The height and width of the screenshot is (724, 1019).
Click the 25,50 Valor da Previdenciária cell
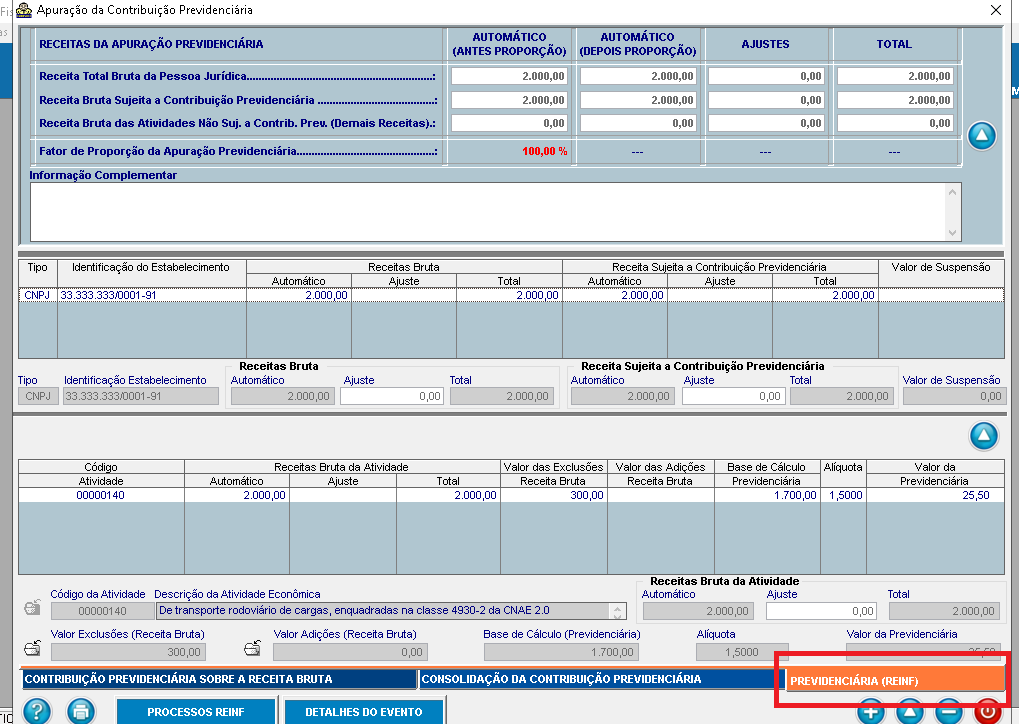click(x=935, y=495)
